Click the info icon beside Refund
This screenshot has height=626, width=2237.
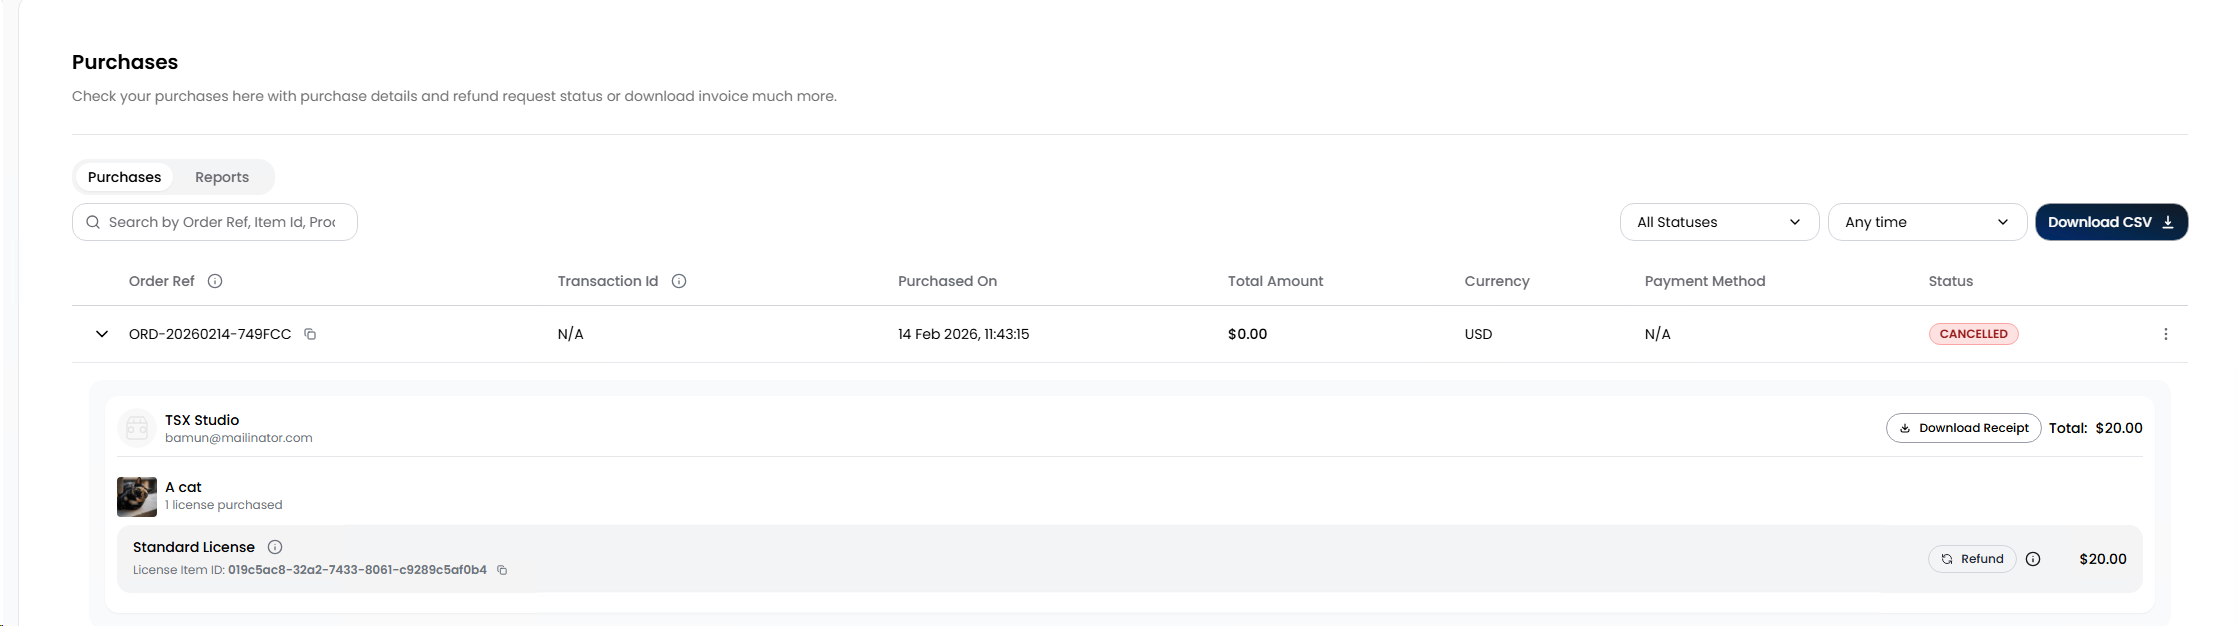(x=2033, y=559)
